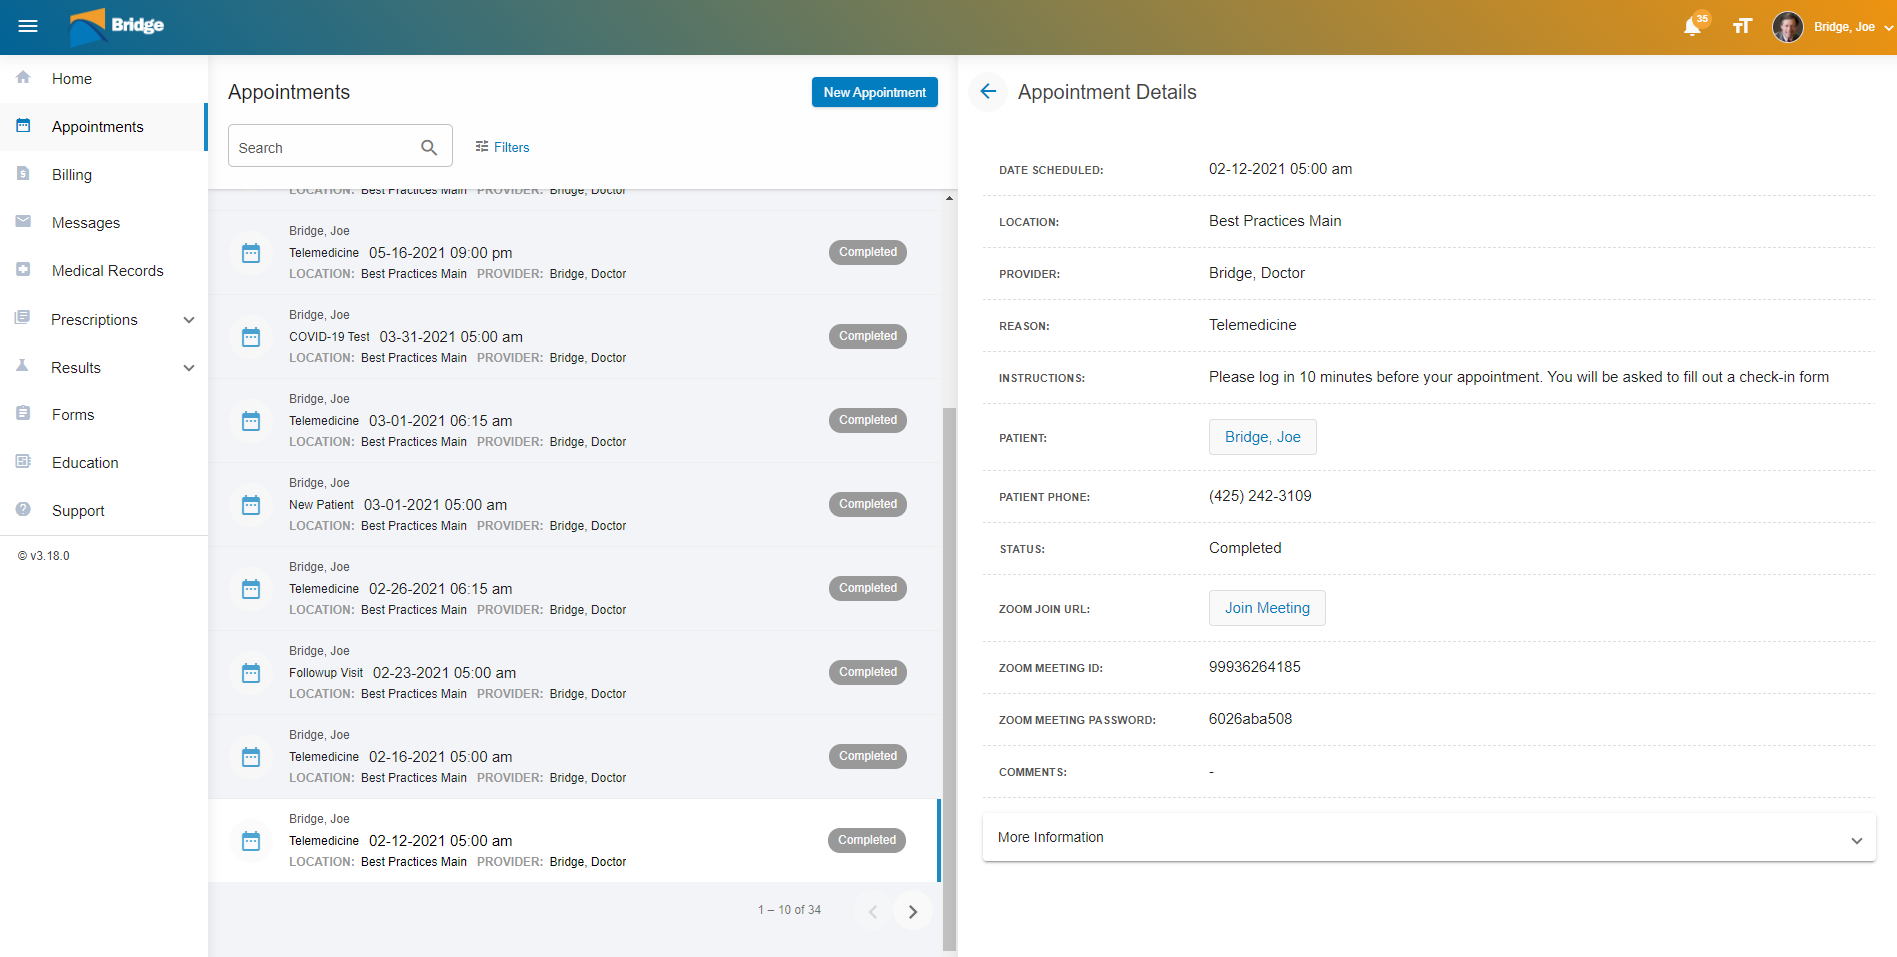Open the hamburger navigation menu

click(28, 26)
